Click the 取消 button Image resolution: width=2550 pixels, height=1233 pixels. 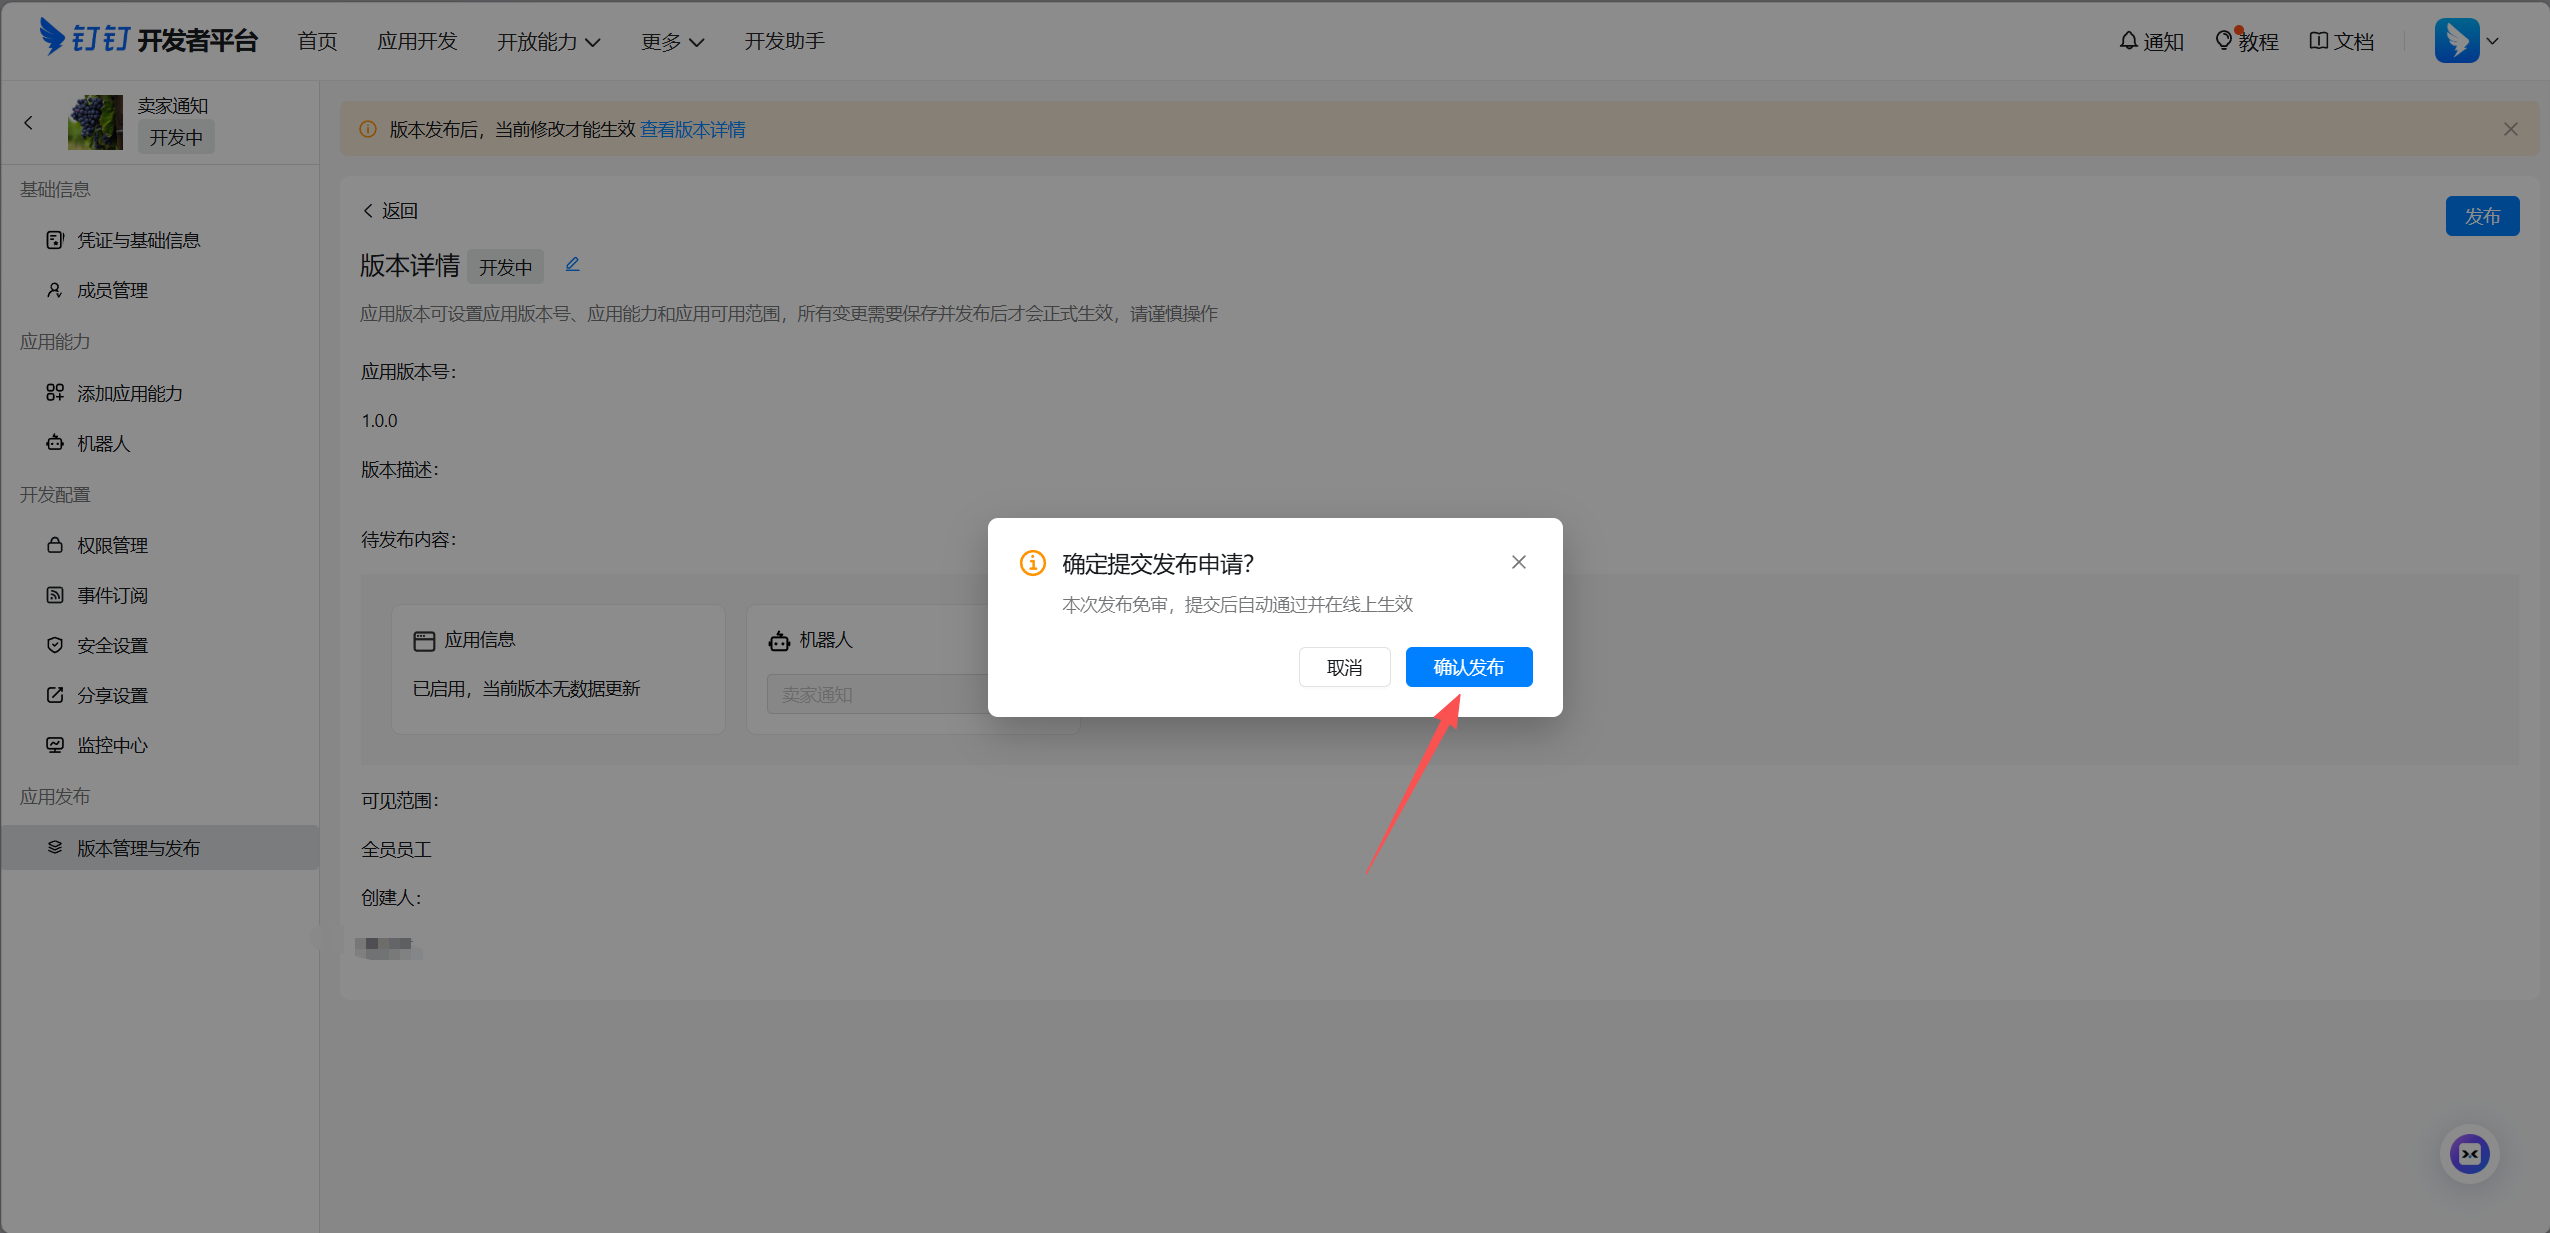[x=1344, y=667]
